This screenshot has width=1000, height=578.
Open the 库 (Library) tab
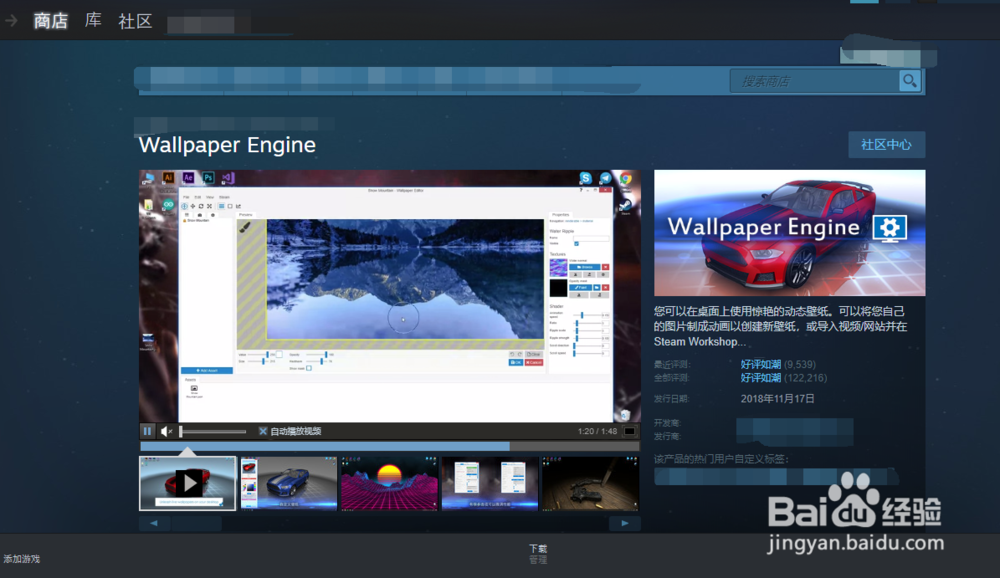point(93,20)
